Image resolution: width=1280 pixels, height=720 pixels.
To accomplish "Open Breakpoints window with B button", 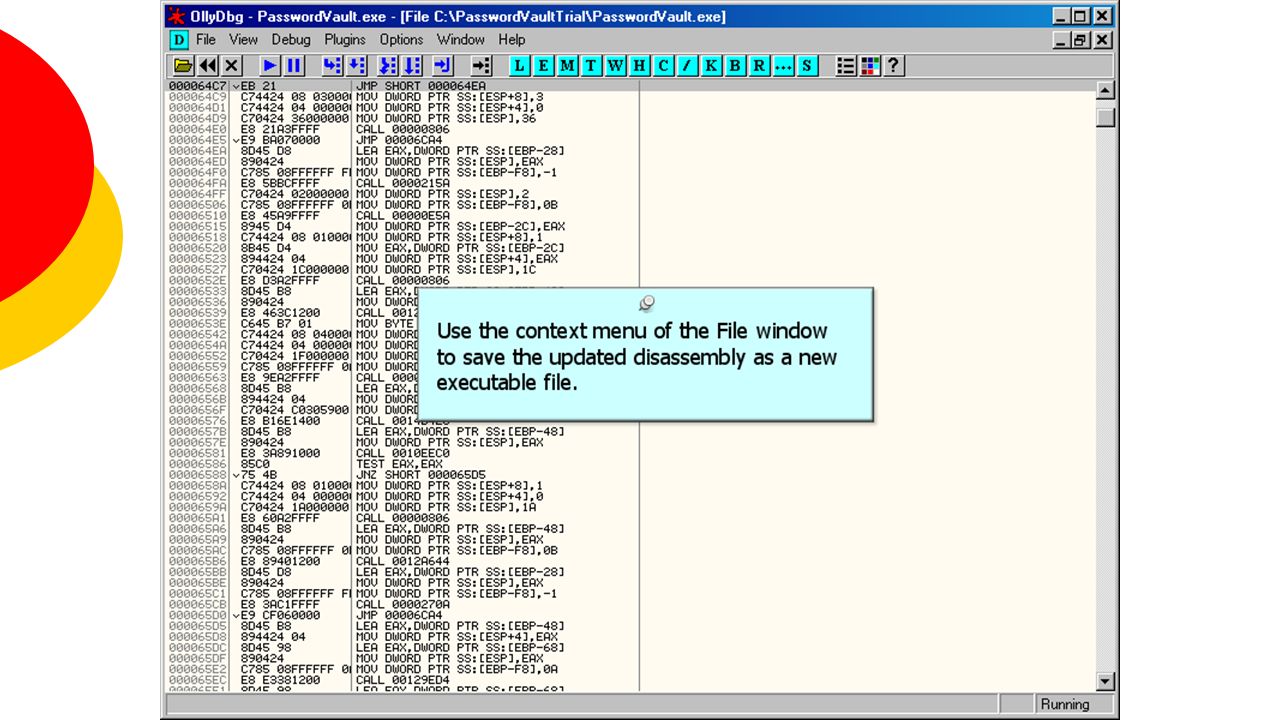I will click(x=735, y=66).
